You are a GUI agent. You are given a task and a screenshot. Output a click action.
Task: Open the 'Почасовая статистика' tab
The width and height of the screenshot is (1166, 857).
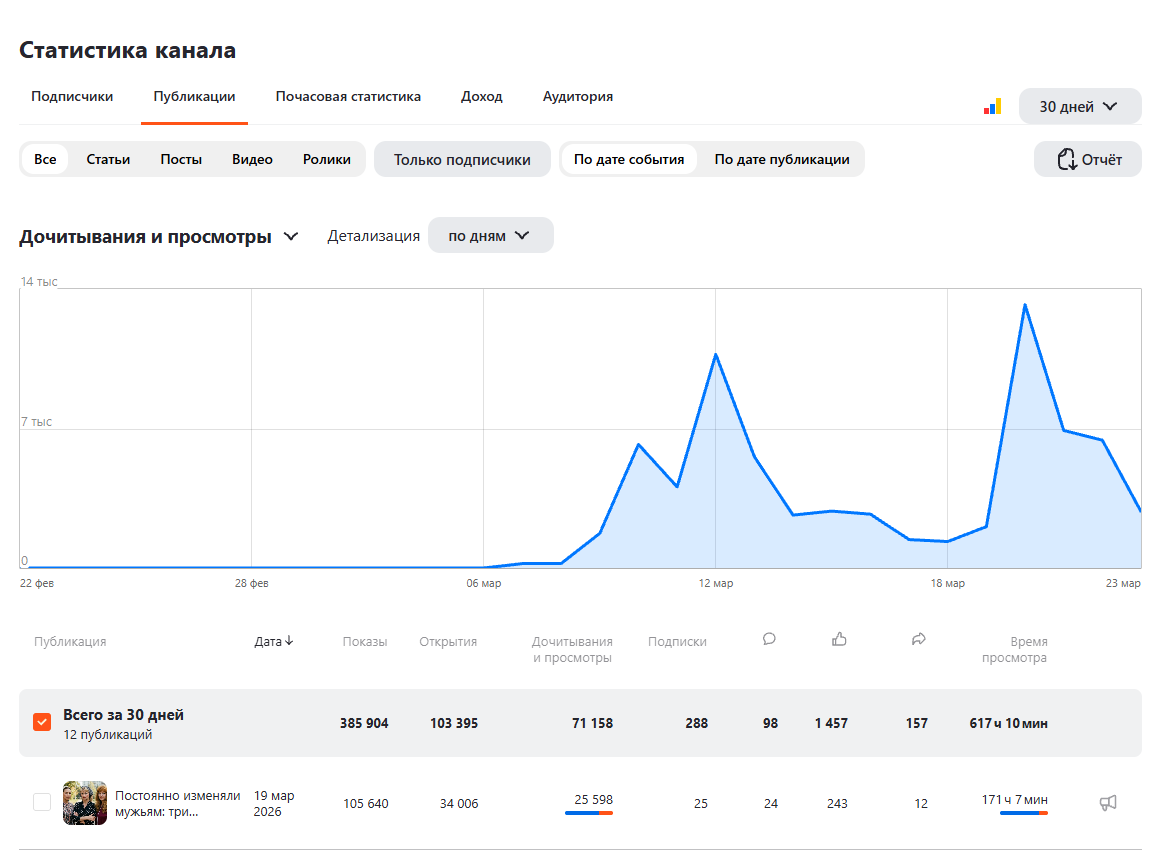pyautogui.click(x=348, y=97)
